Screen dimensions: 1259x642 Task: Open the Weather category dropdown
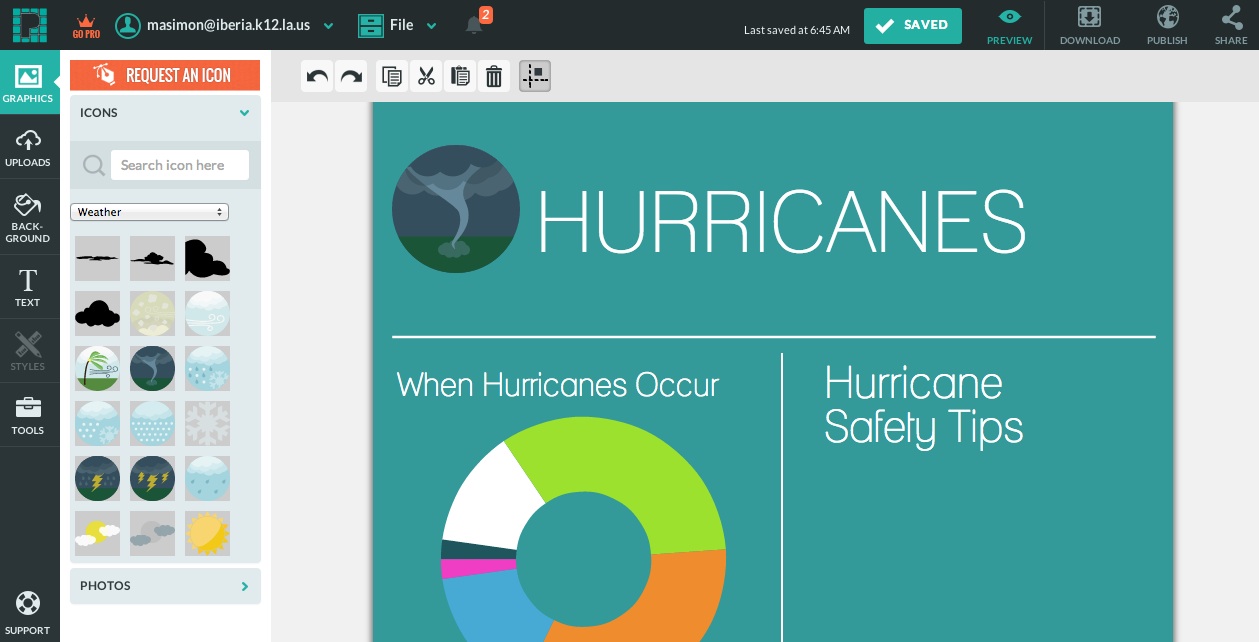(x=149, y=212)
